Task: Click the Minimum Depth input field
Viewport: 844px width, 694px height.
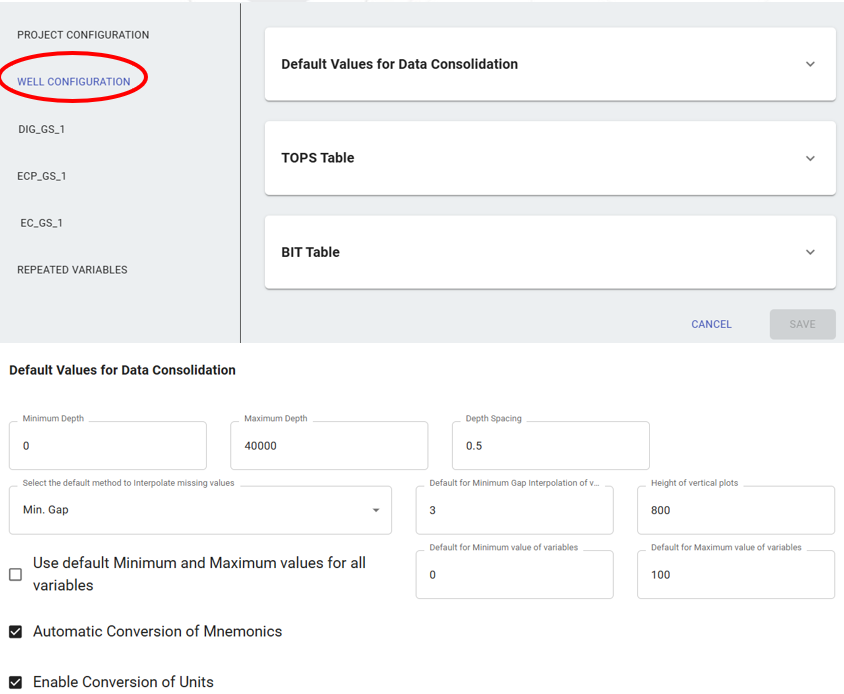Action: (107, 445)
